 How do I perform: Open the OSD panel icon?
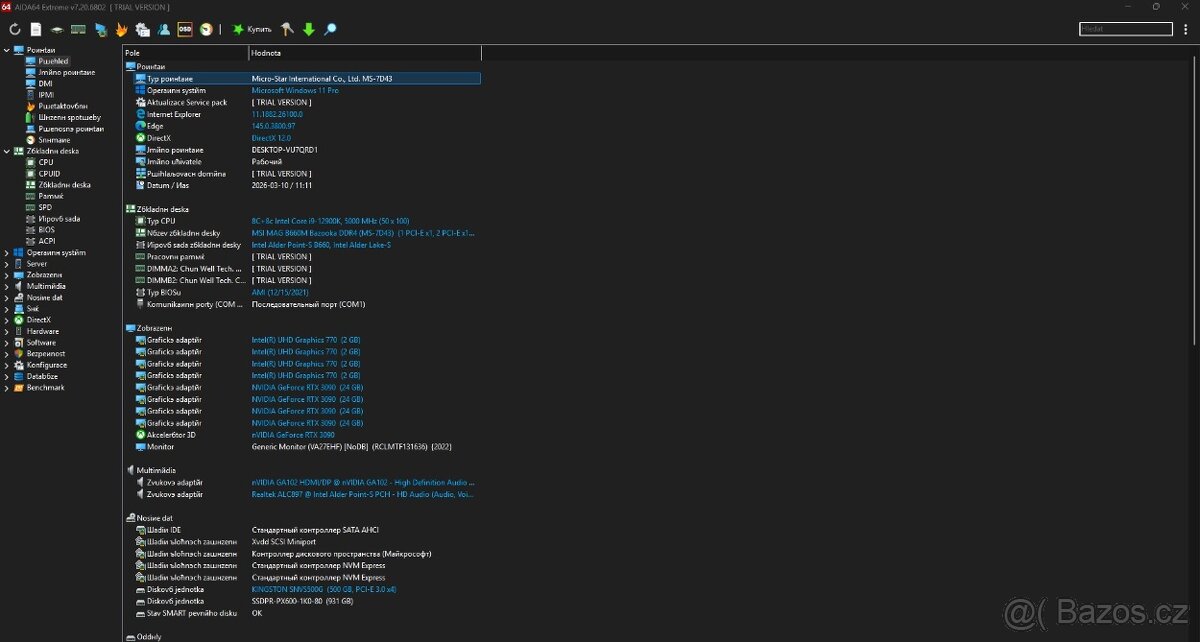185,30
